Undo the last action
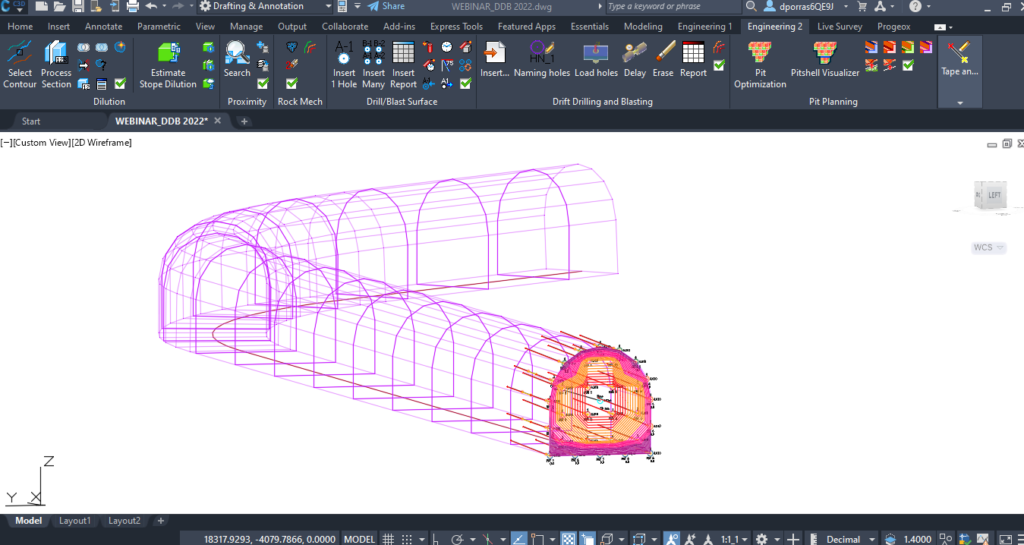The height and width of the screenshot is (545, 1024). (x=152, y=7)
